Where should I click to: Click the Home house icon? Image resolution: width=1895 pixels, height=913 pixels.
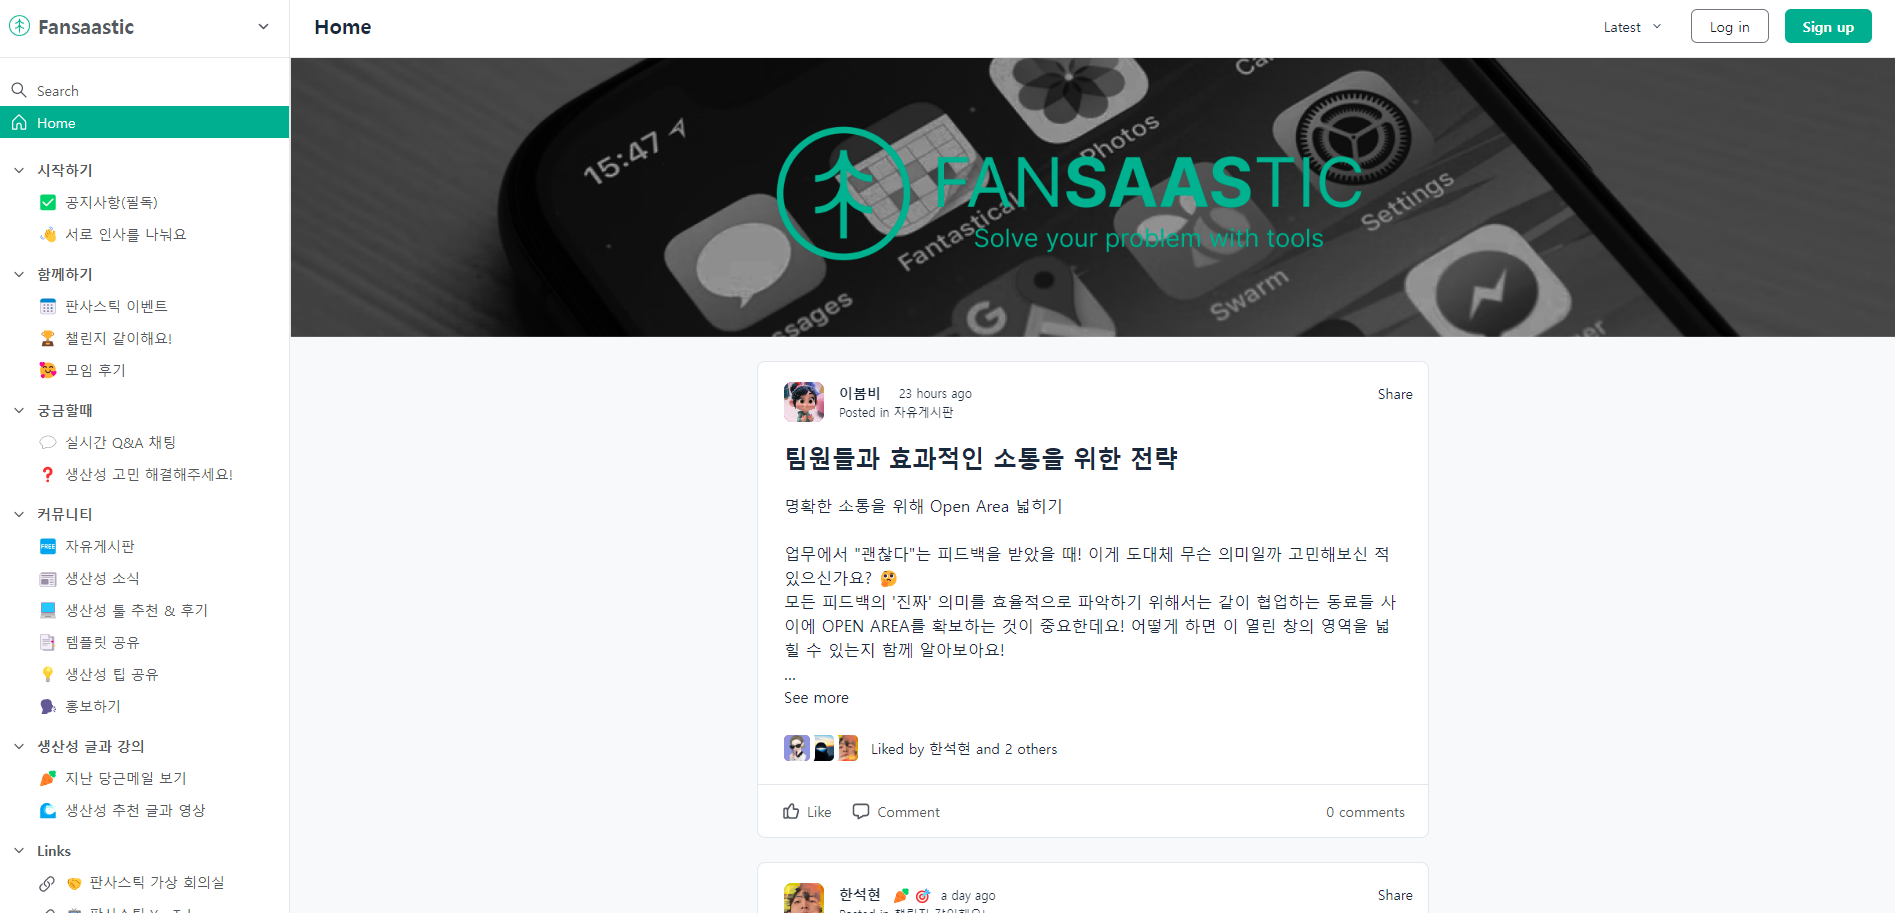pyautogui.click(x=19, y=122)
